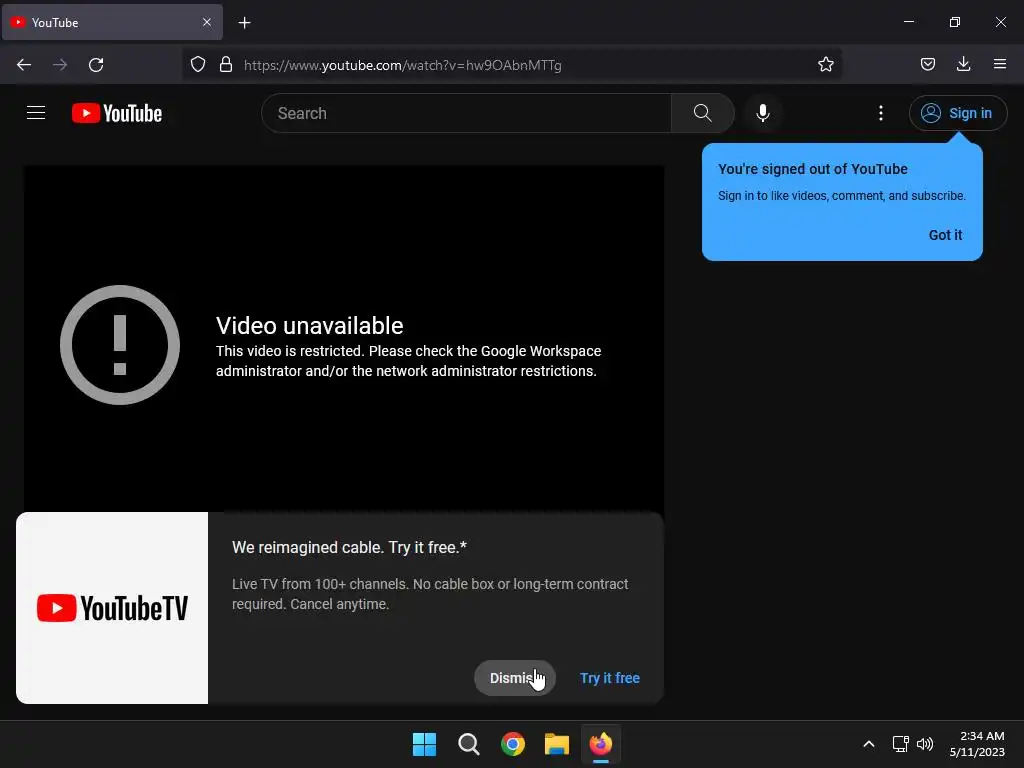Dismiss the YouTube TV promotion
1024x768 pixels.
[x=515, y=678]
